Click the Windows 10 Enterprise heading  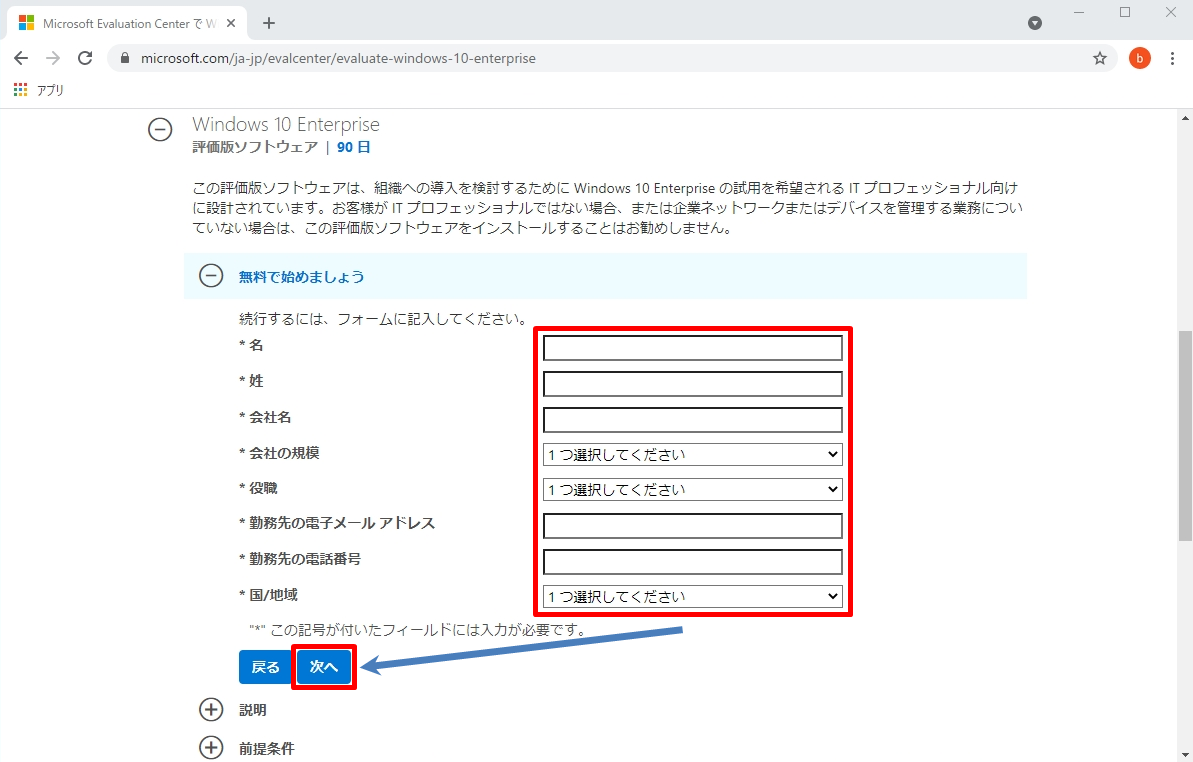pos(286,124)
